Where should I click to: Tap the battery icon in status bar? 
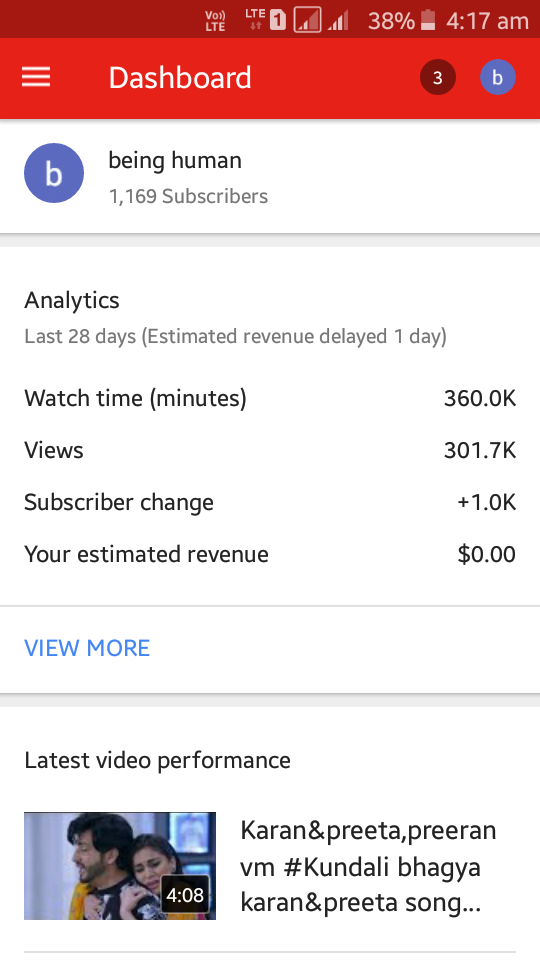[429, 20]
